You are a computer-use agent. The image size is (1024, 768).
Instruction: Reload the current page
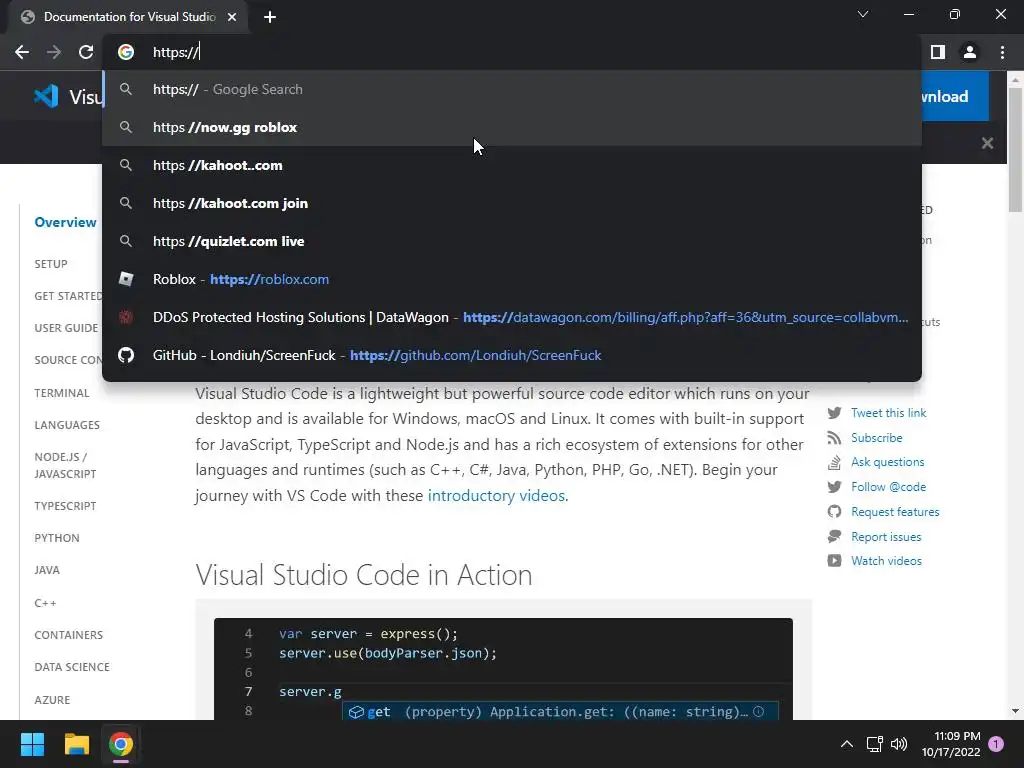[x=86, y=52]
